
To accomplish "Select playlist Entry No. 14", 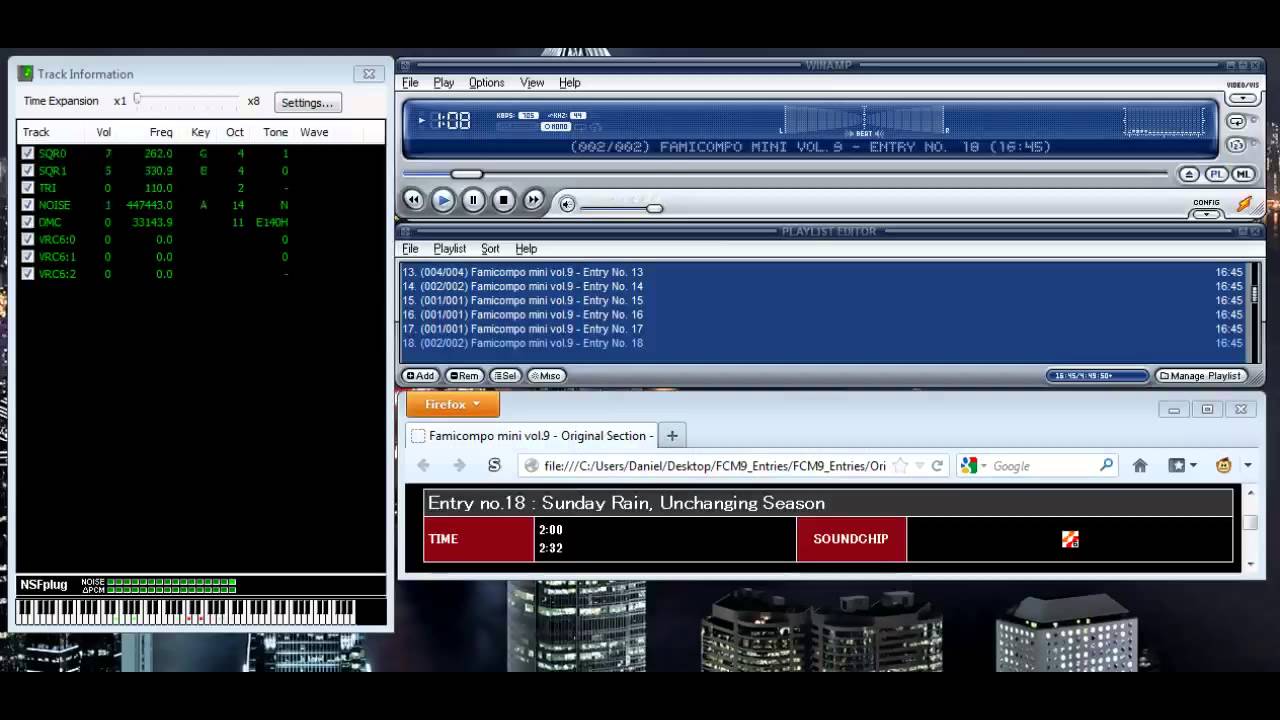I will pyautogui.click(x=825, y=286).
